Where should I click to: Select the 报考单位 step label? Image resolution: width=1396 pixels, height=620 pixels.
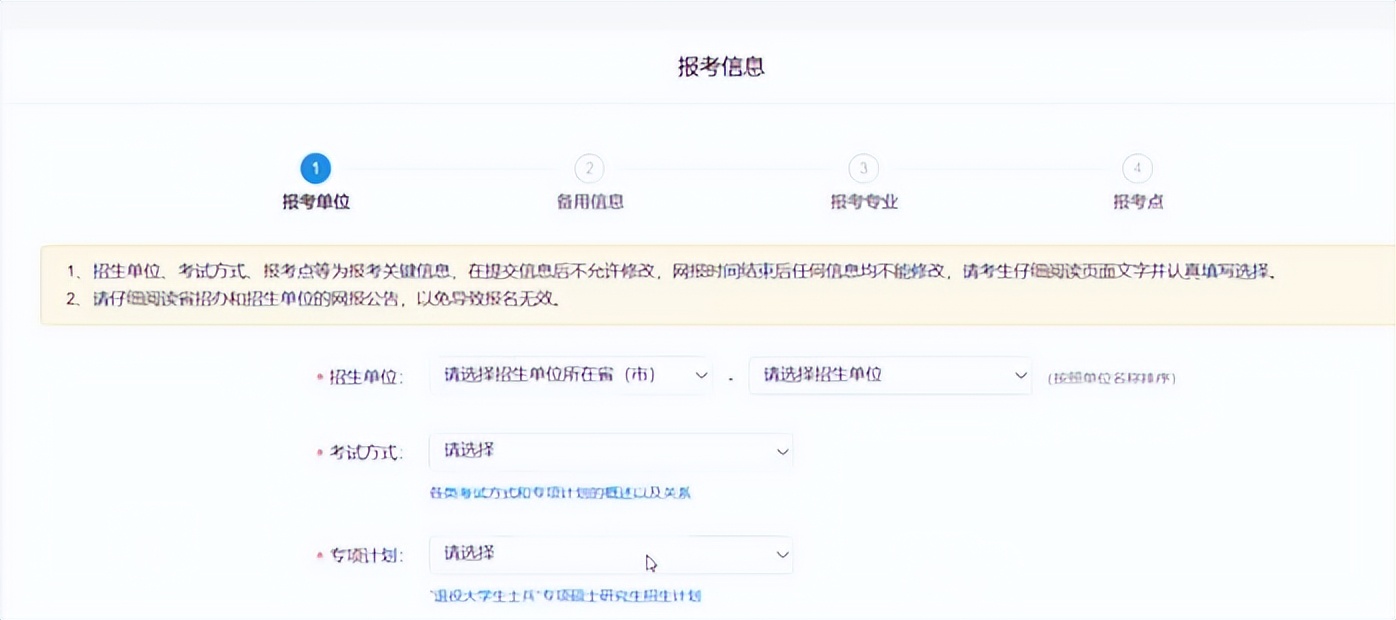315,200
